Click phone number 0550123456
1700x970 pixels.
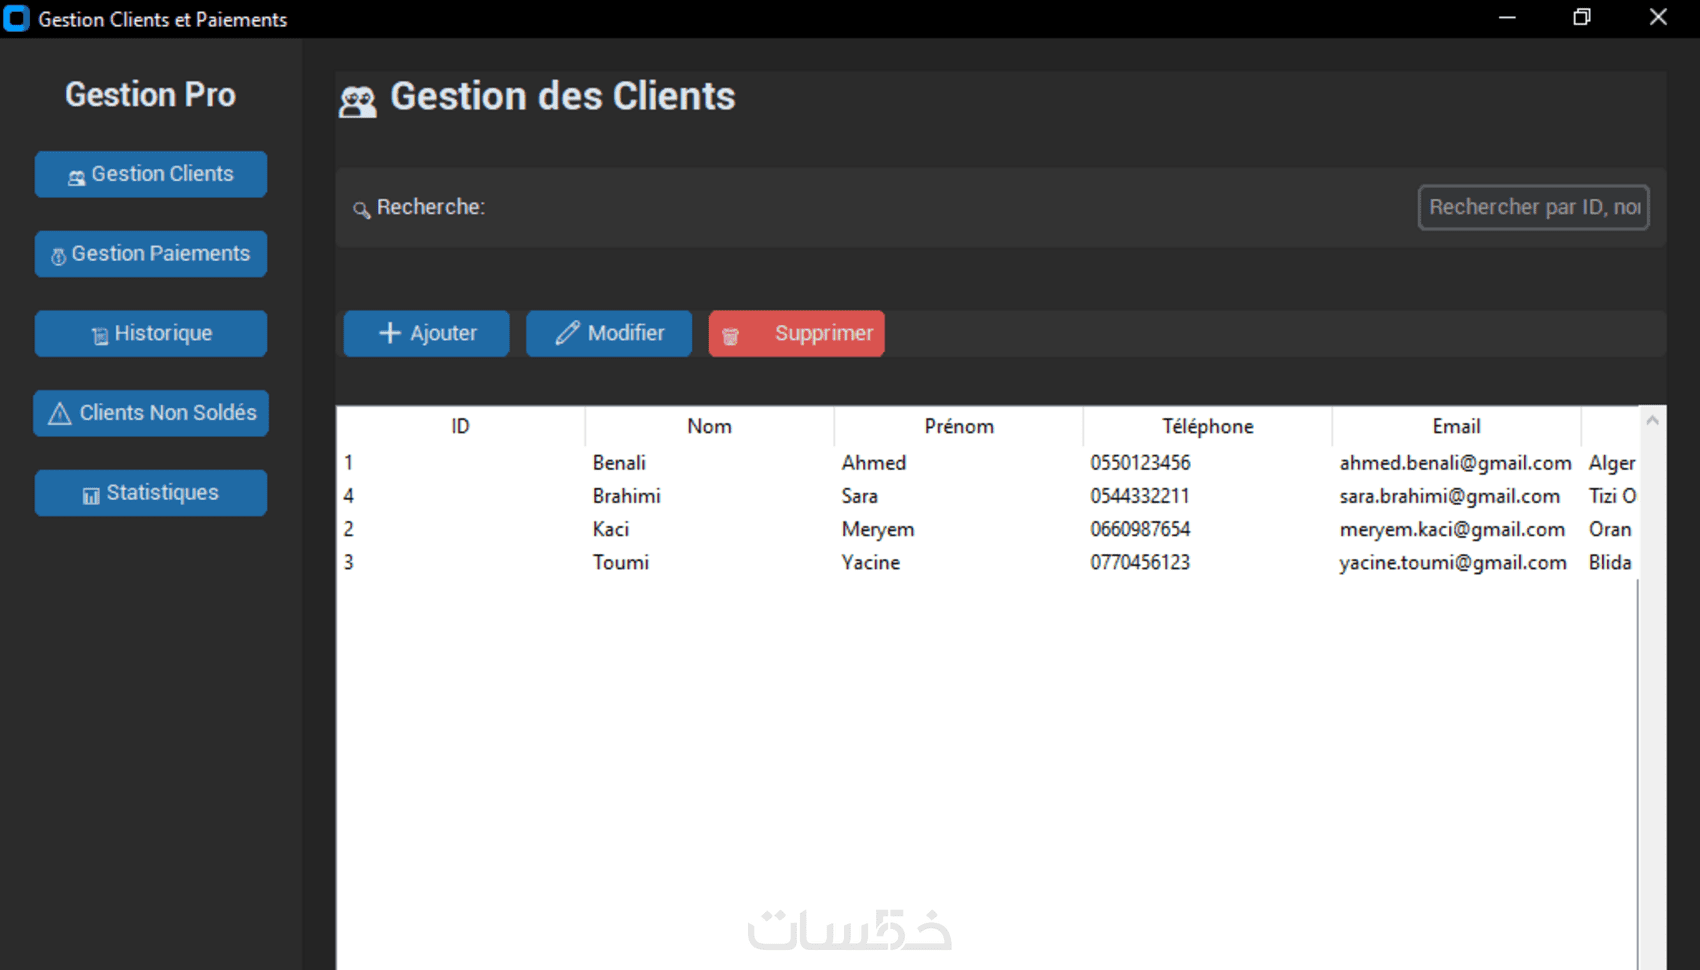coord(1140,463)
